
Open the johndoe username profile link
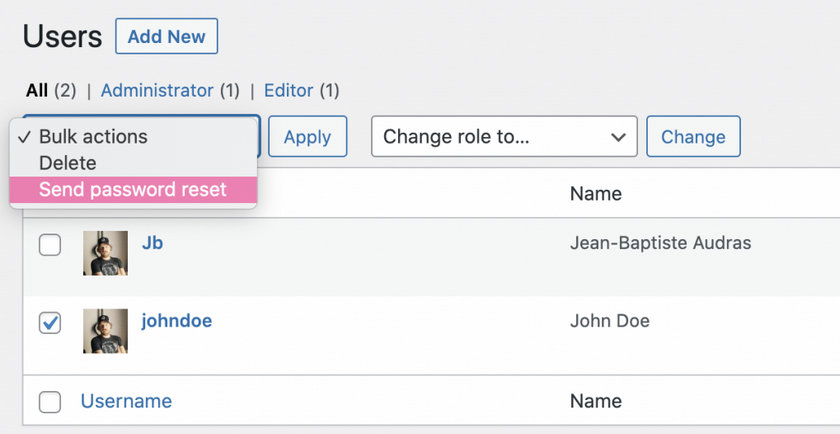tap(176, 321)
